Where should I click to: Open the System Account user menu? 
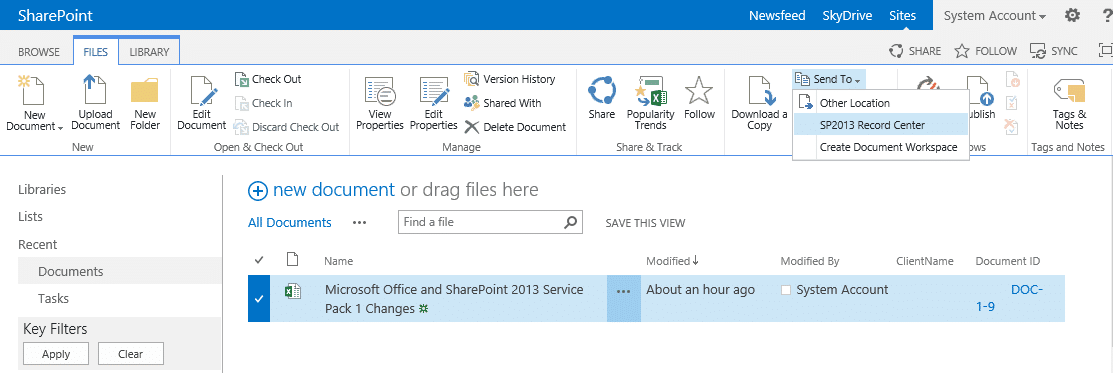[x=994, y=16]
